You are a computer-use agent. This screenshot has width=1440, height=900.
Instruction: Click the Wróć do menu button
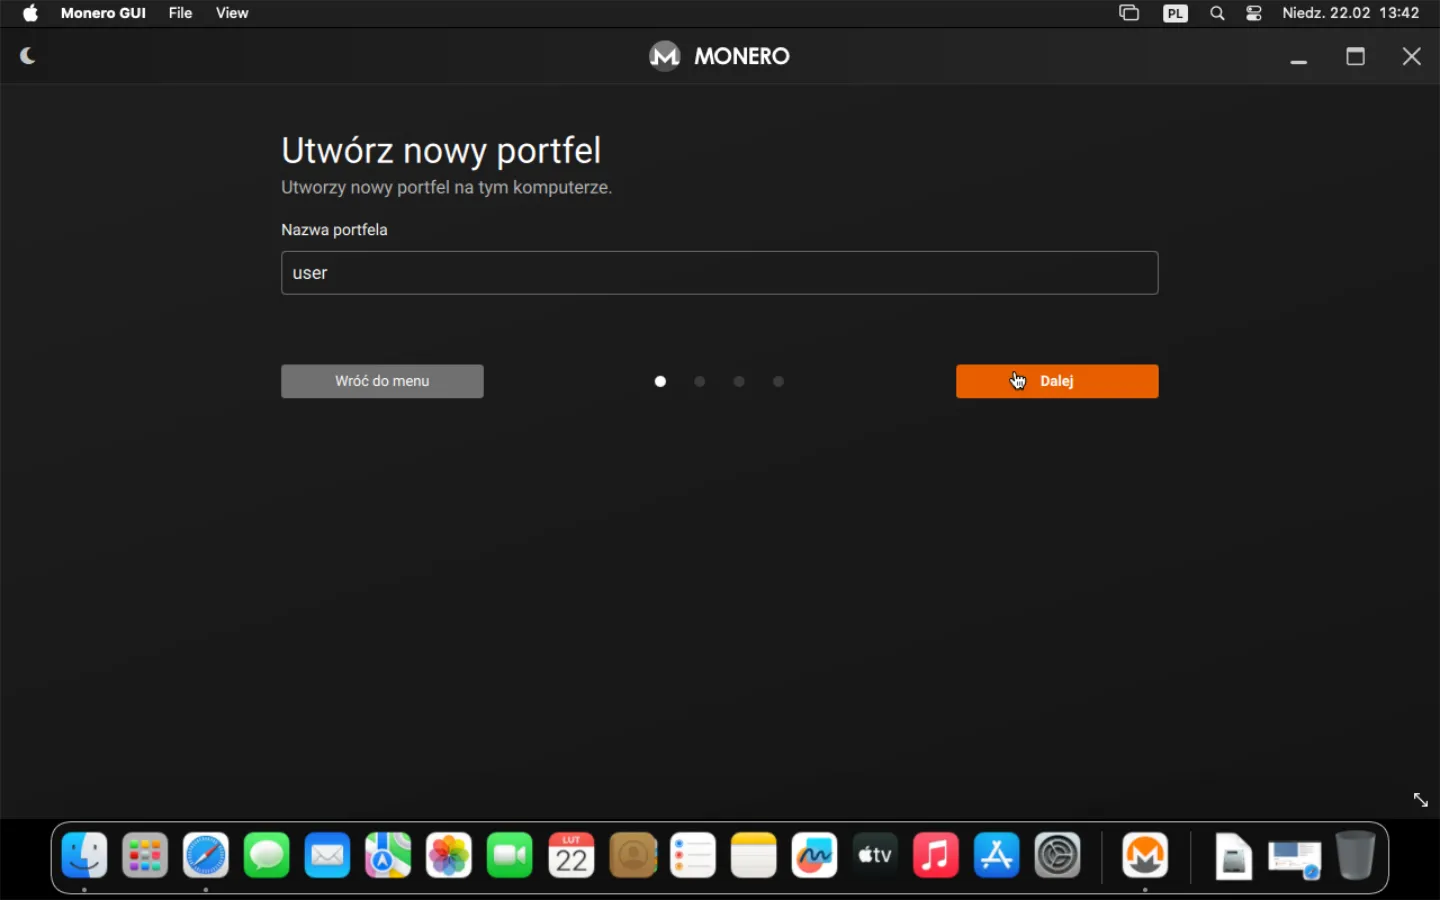382,381
